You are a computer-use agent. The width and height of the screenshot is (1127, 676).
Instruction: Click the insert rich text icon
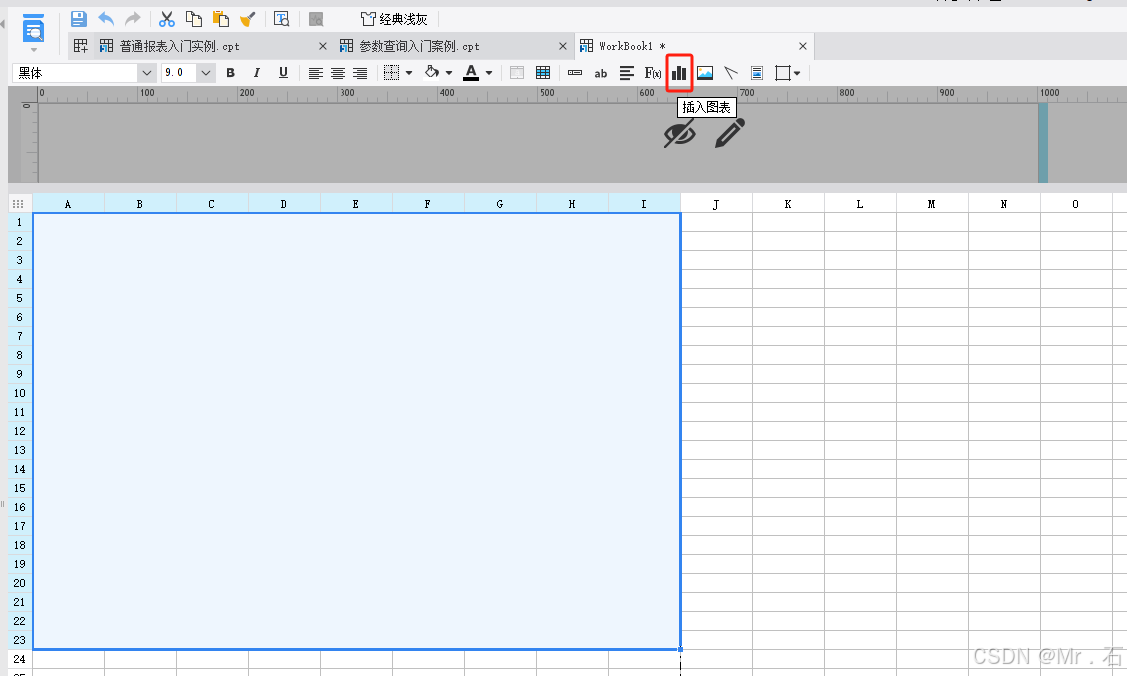coord(627,73)
